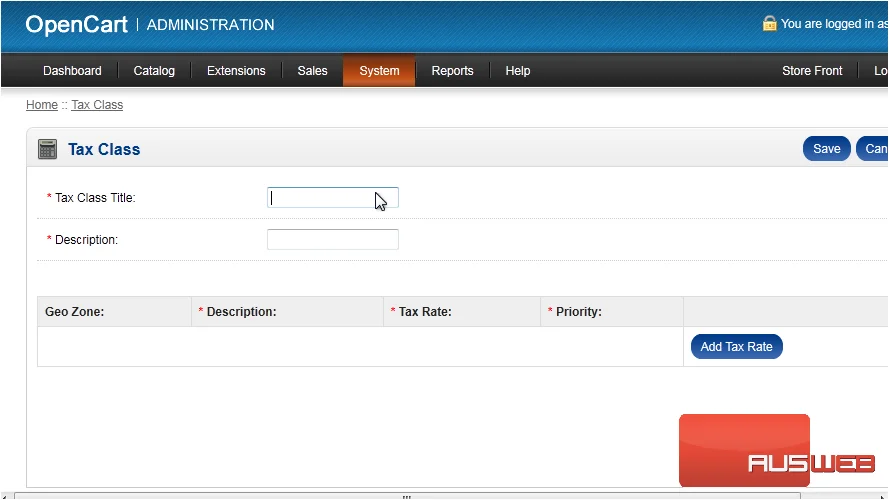Screen dimensions: 889x500
Task: Click the 'You are logged in' text
Action: 835,24
